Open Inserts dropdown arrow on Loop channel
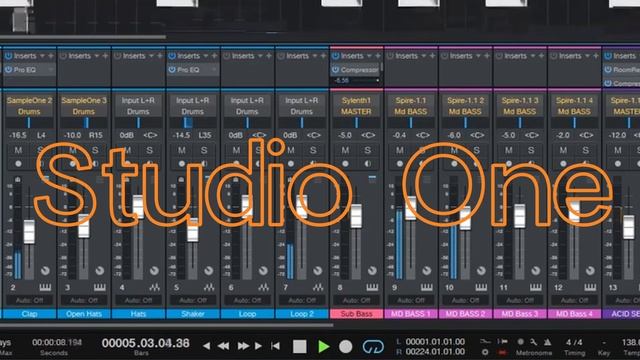The width and height of the screenshot is (640, 360). click(260, 56)
